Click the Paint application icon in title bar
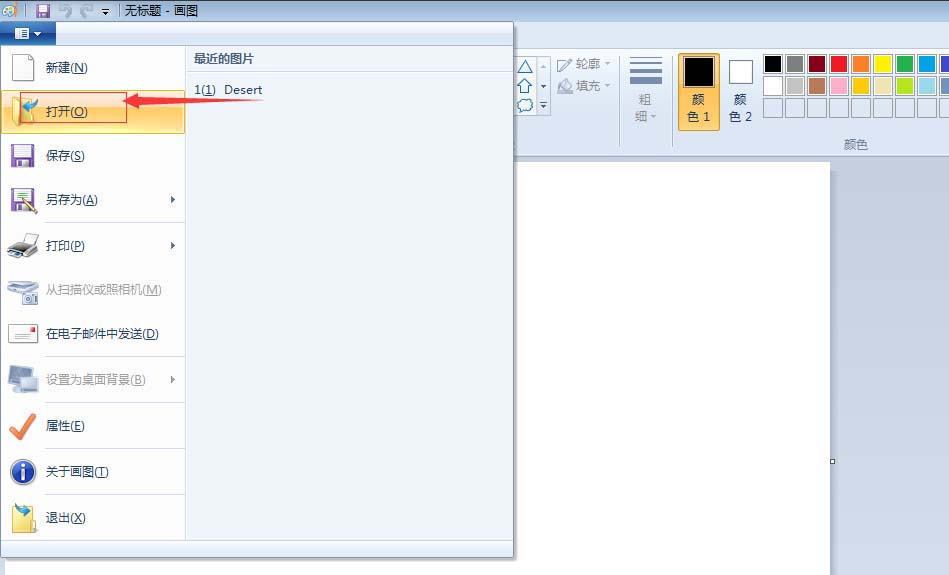949x575 pixels. [9, 10]
